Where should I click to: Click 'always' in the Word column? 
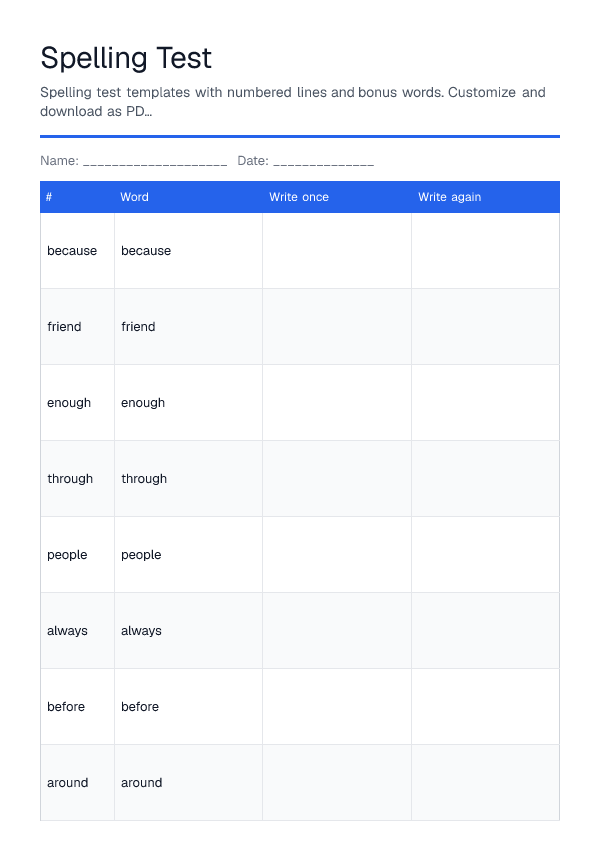click(x=141, y=631)
